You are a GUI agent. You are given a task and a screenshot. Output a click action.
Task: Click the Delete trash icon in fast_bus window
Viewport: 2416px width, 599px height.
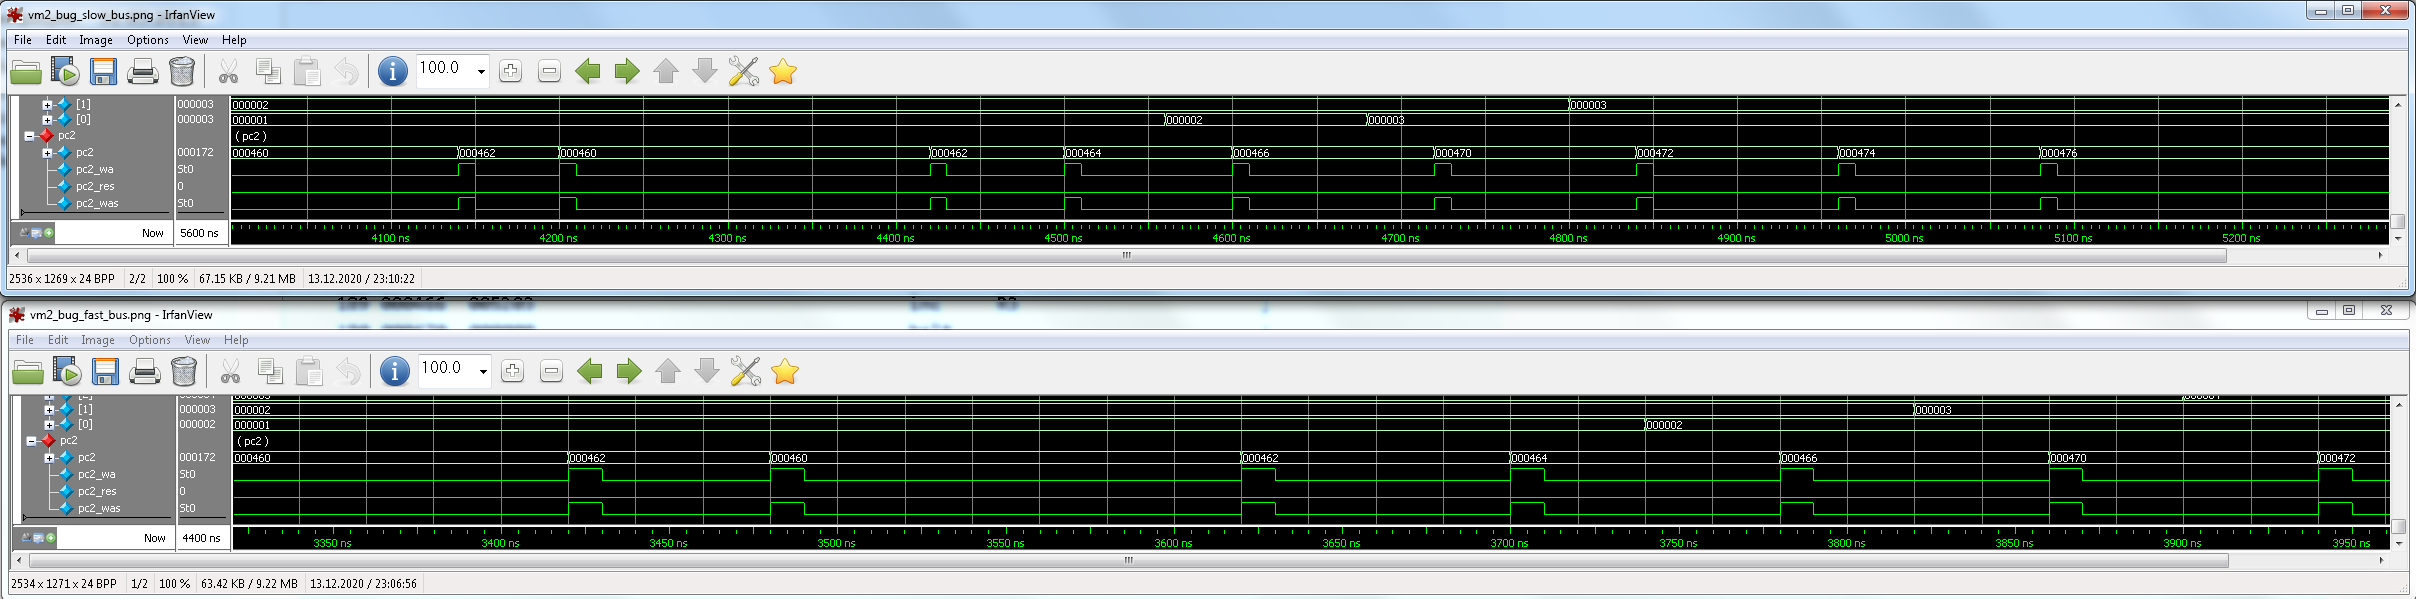(184, 372)
